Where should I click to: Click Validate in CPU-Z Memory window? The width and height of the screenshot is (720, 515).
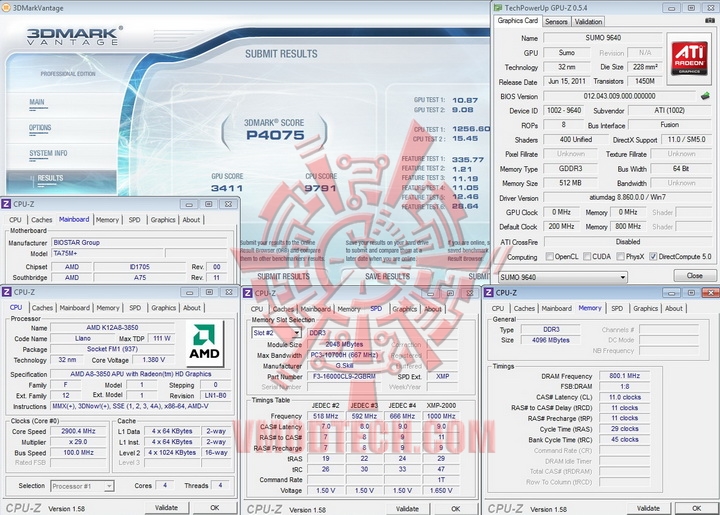pos(648,508)
